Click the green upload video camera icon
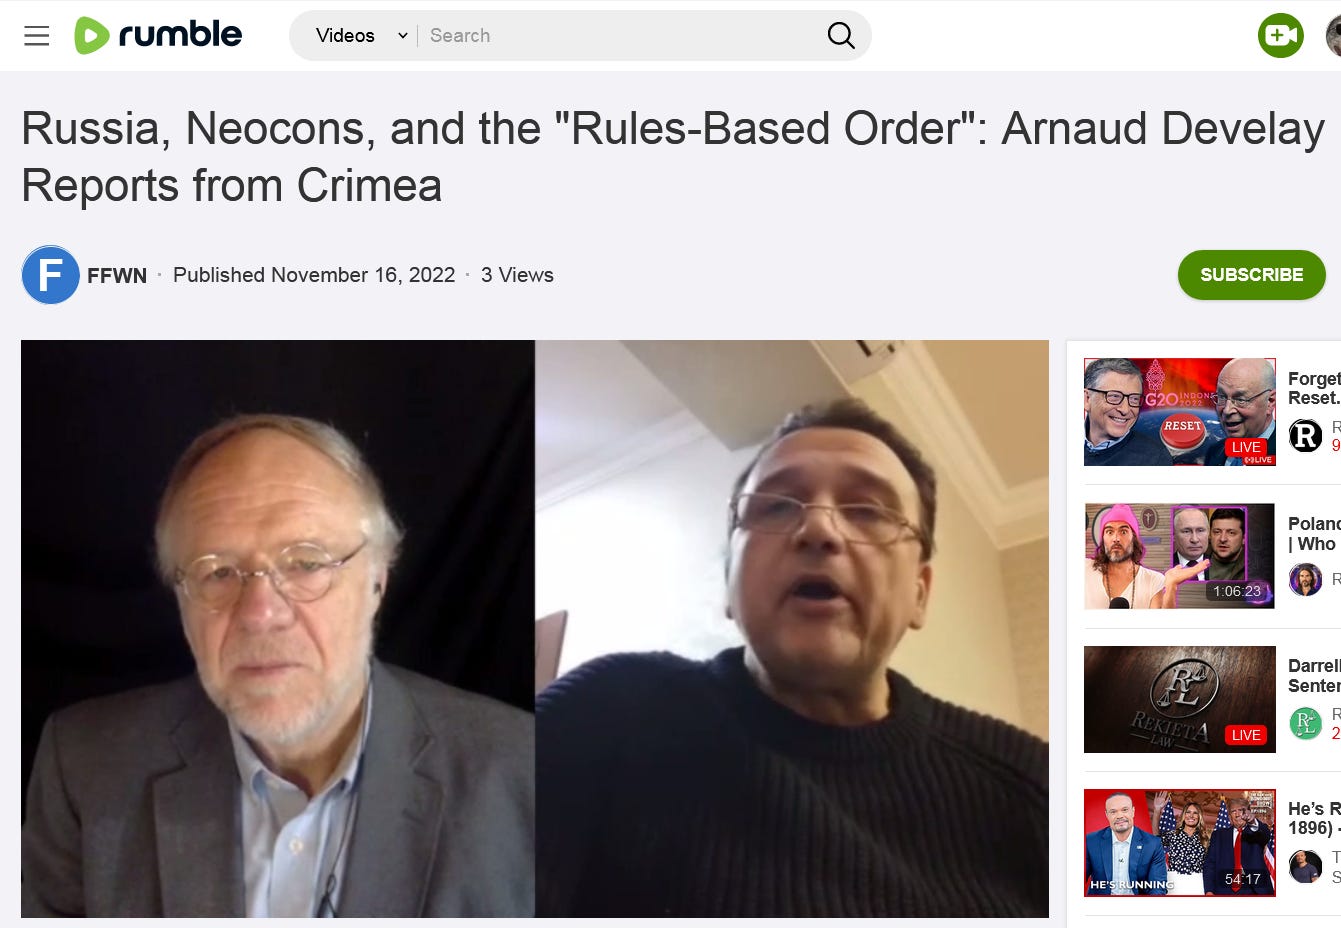This screenshot has width=1341, height=928. 1280,36
